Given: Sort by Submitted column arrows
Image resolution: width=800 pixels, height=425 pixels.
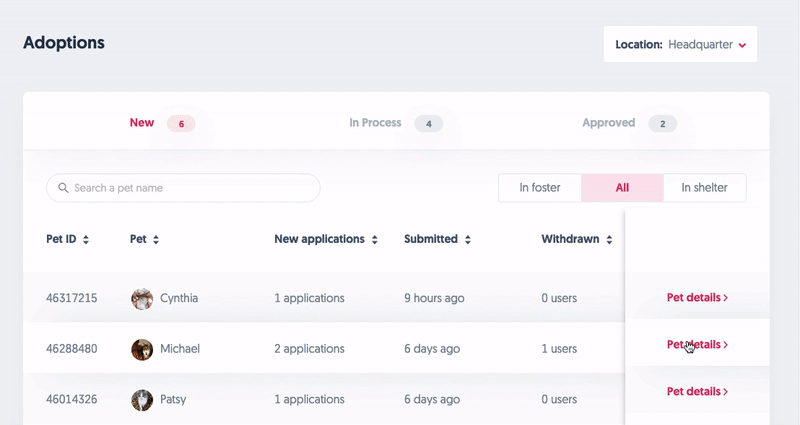Looking at the screenshot, I should click(x=467, y=240).
